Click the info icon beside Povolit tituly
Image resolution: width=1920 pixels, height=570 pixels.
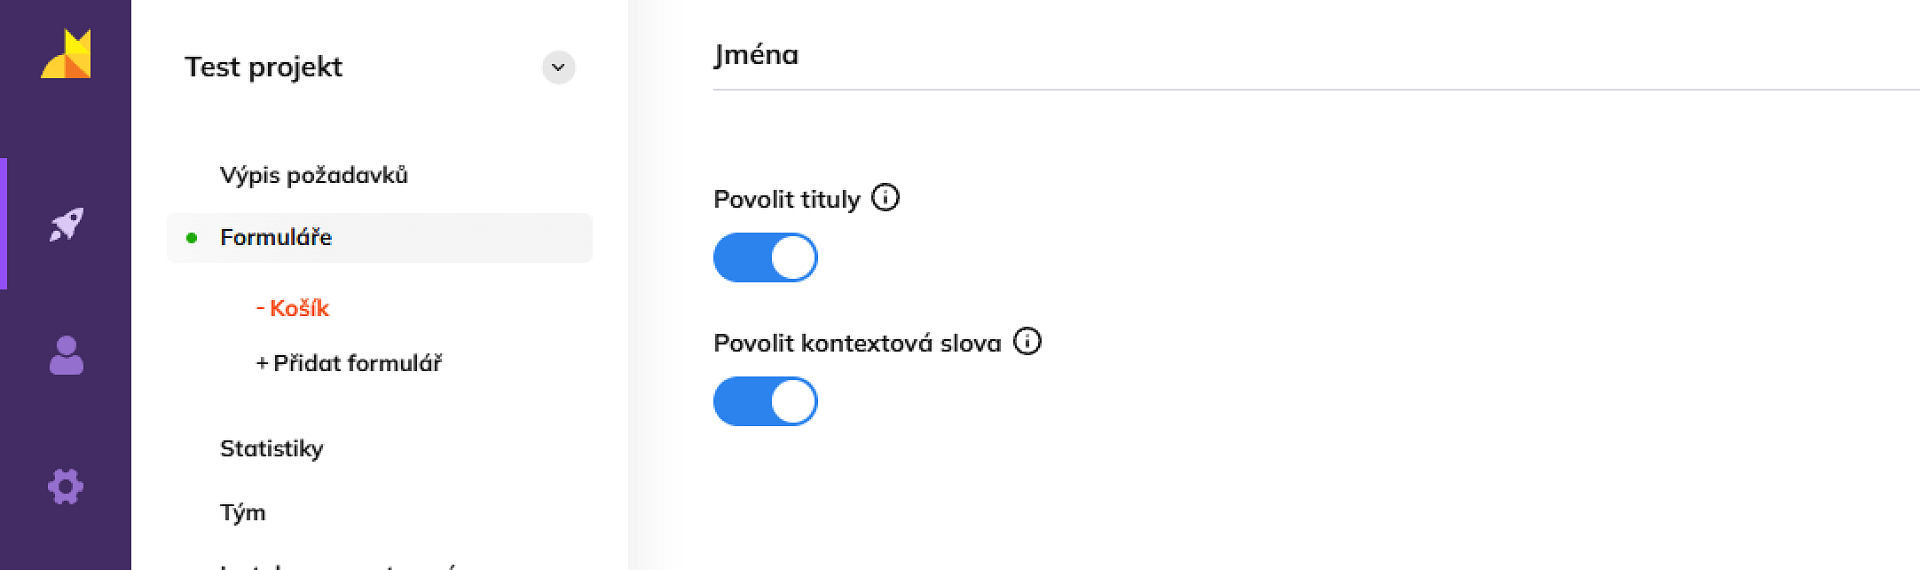click(x=885, y=198)
